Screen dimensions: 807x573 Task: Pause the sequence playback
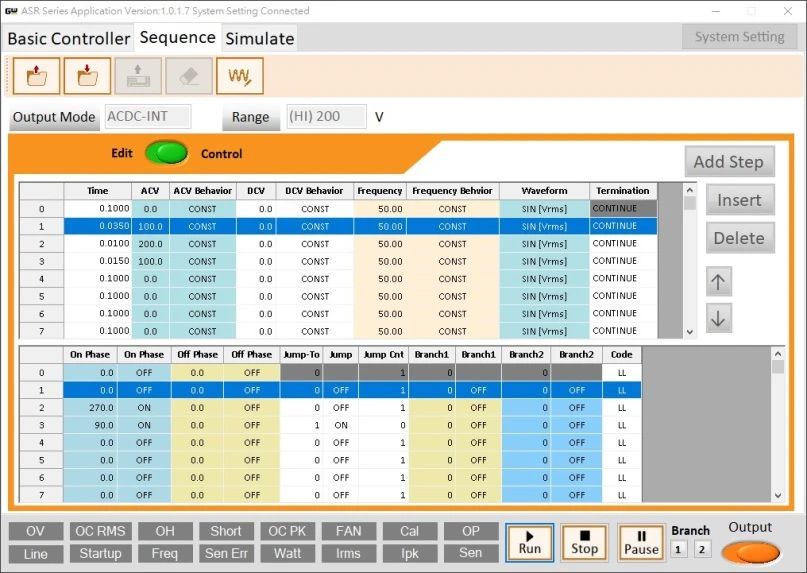(x=641, y=543)
